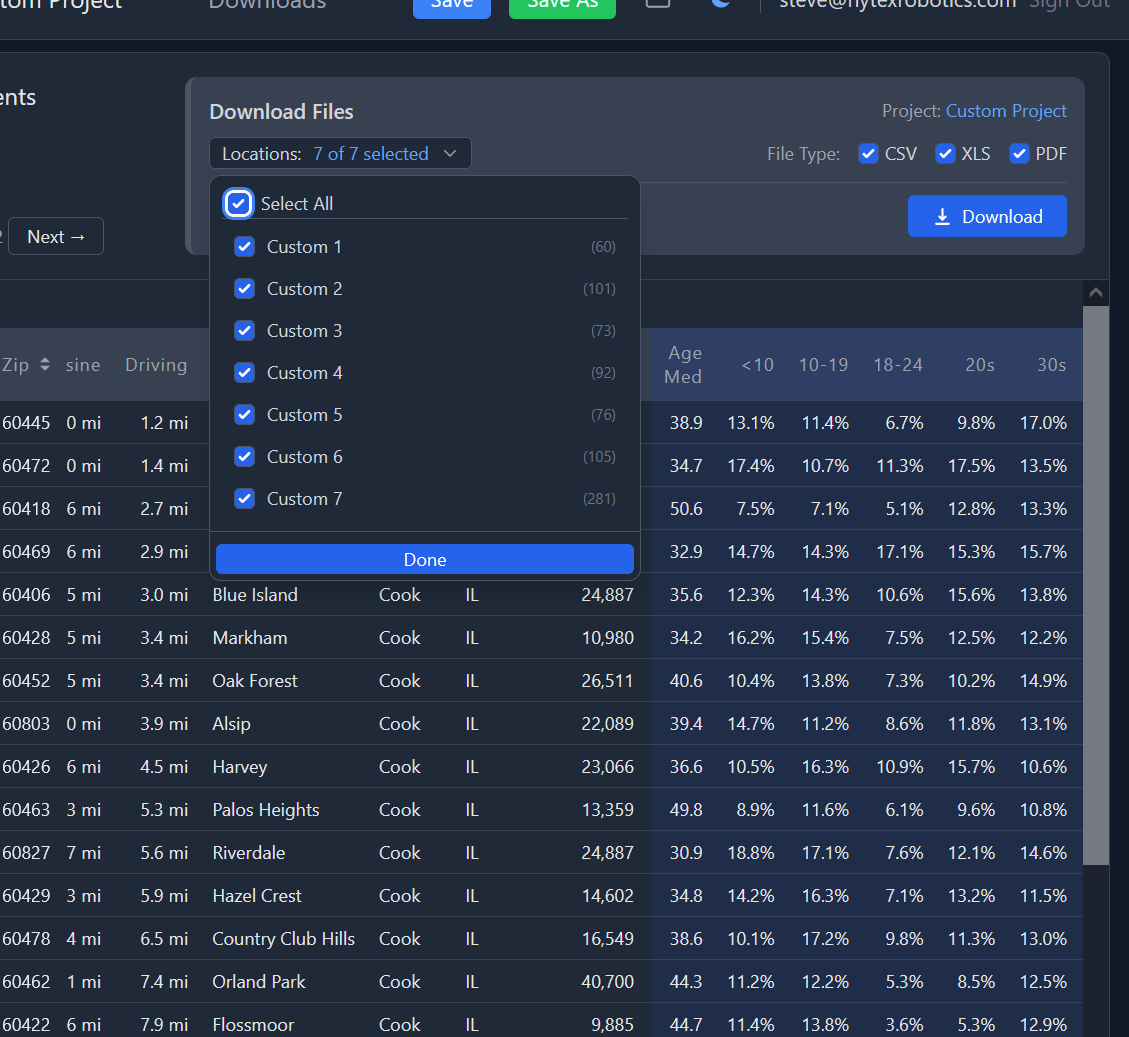Click the download arrow icon in Download button
Image resolution: width=1129 pixels, height=1037 pixels.
click(942, 217)
